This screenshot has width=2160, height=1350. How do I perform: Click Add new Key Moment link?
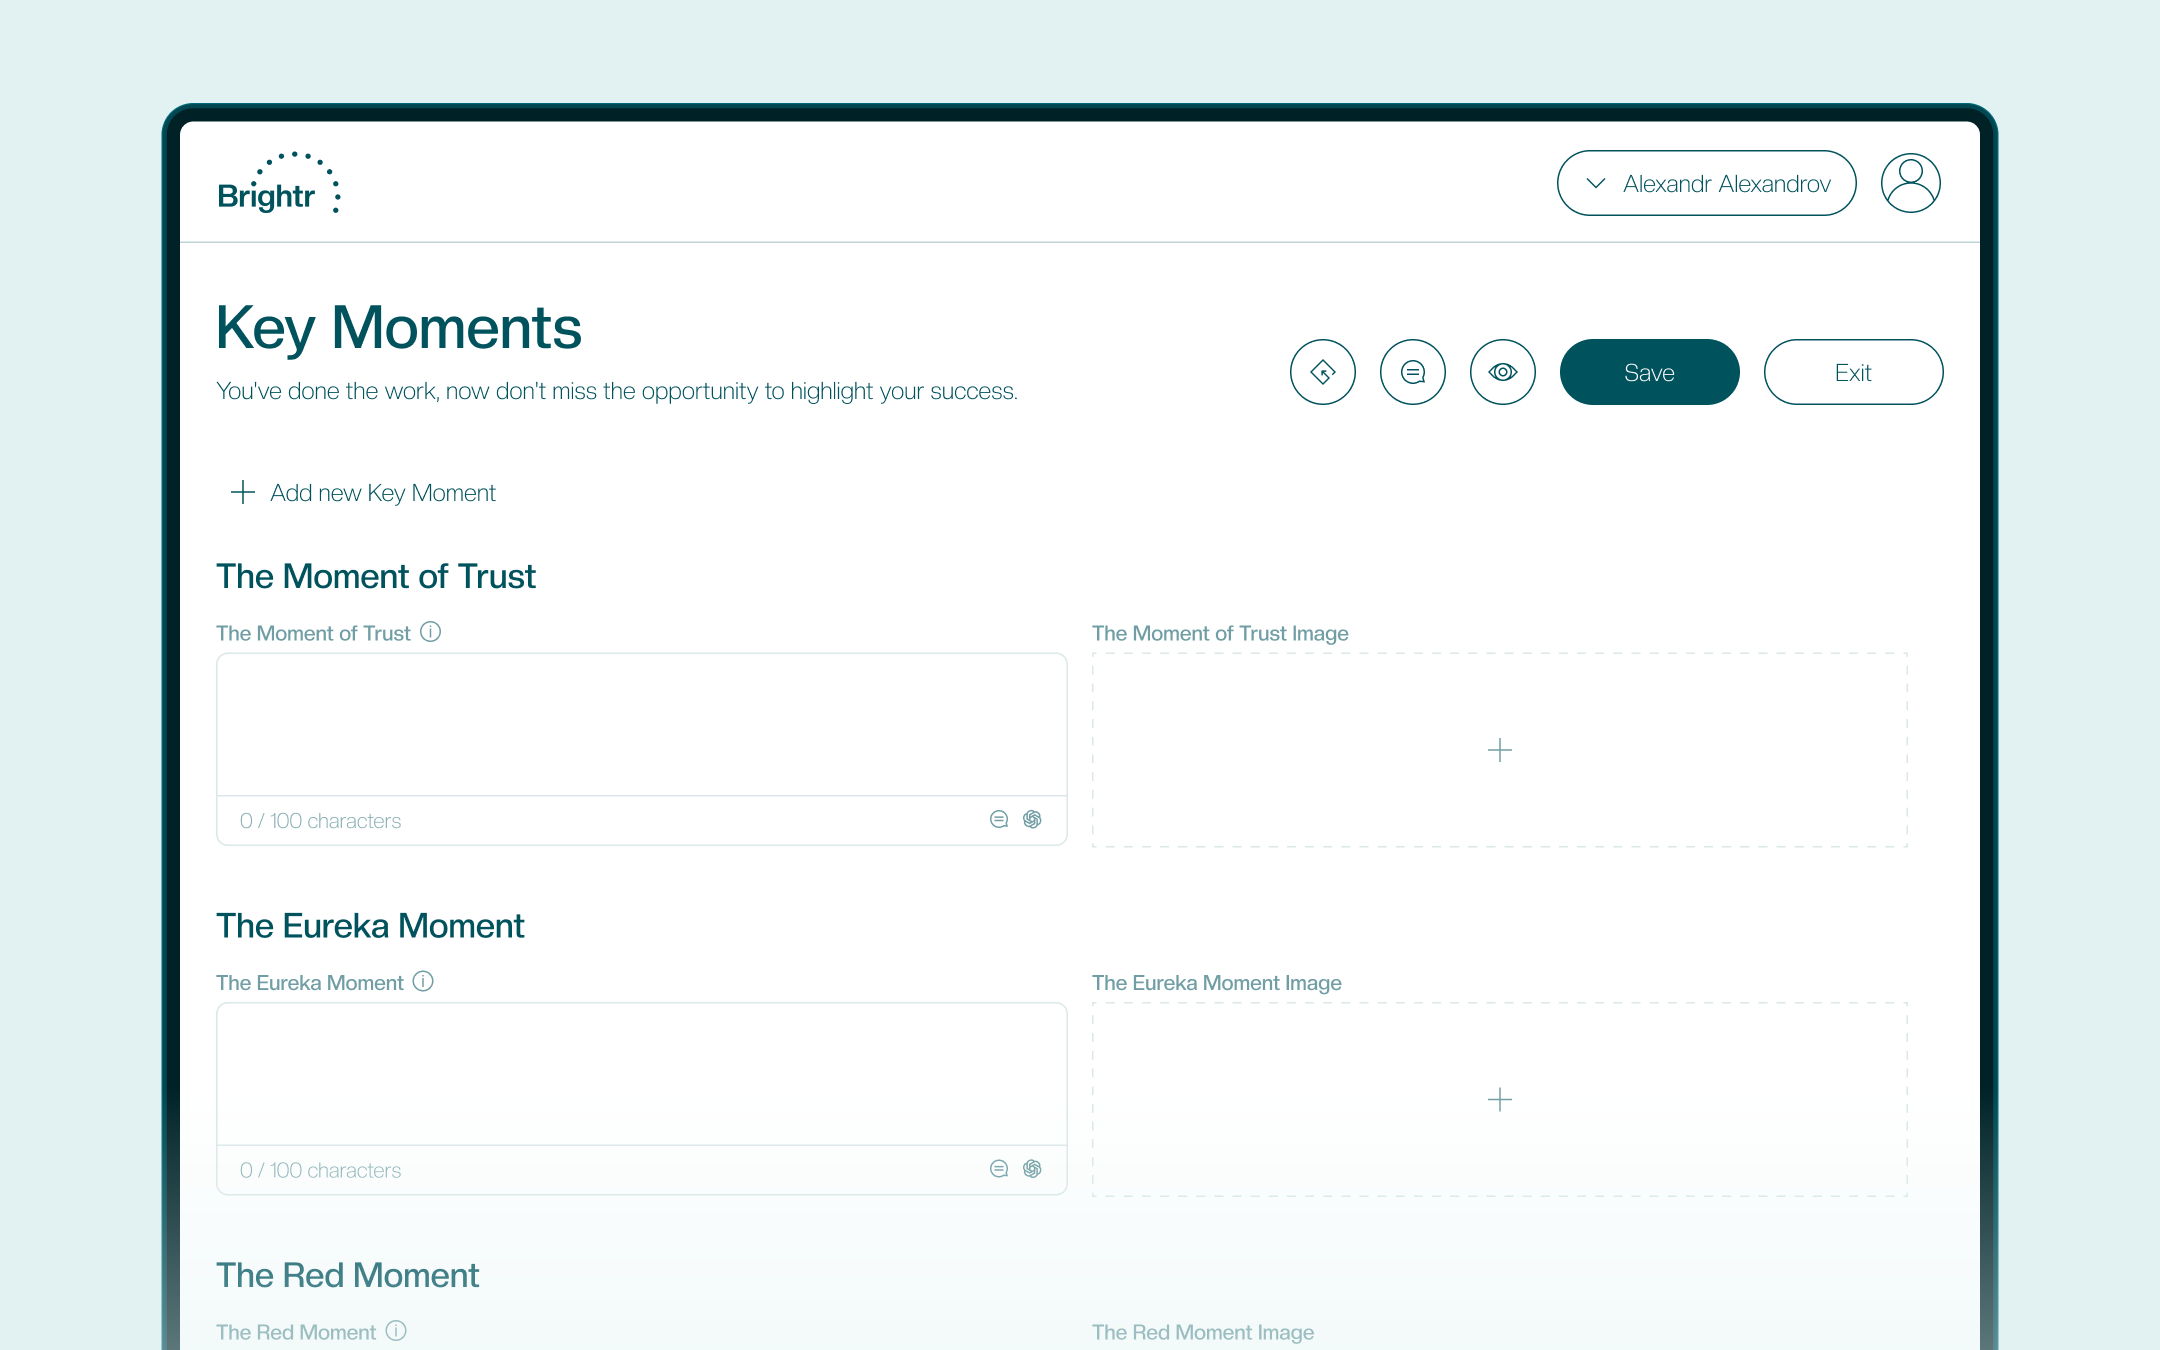[x=383, y=493]
